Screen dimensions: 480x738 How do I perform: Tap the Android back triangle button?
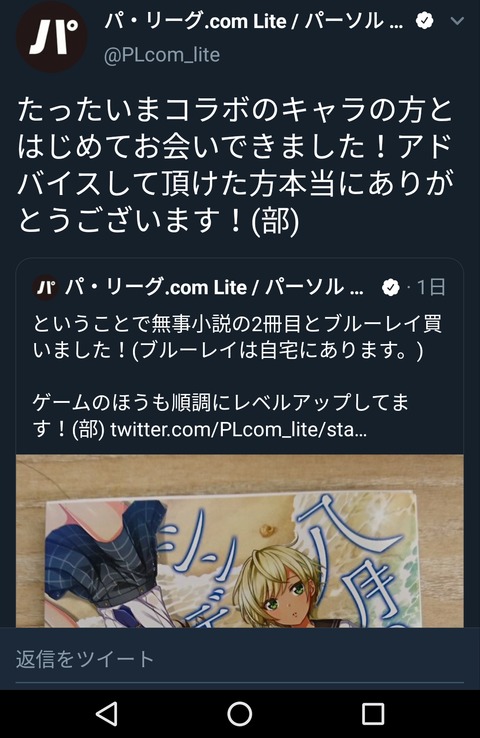tap(107, 714)
